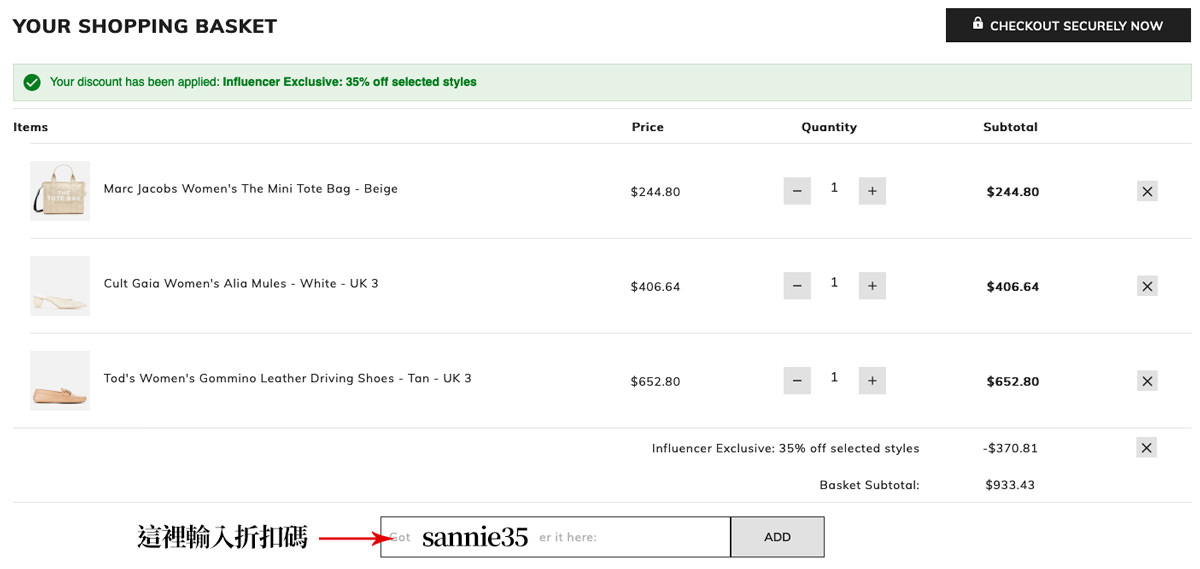The width and height of the screenshot is (1200, 569).
Task: Decrease quantity of Cult Gaia Alia Mules
Action: [797, 286]
